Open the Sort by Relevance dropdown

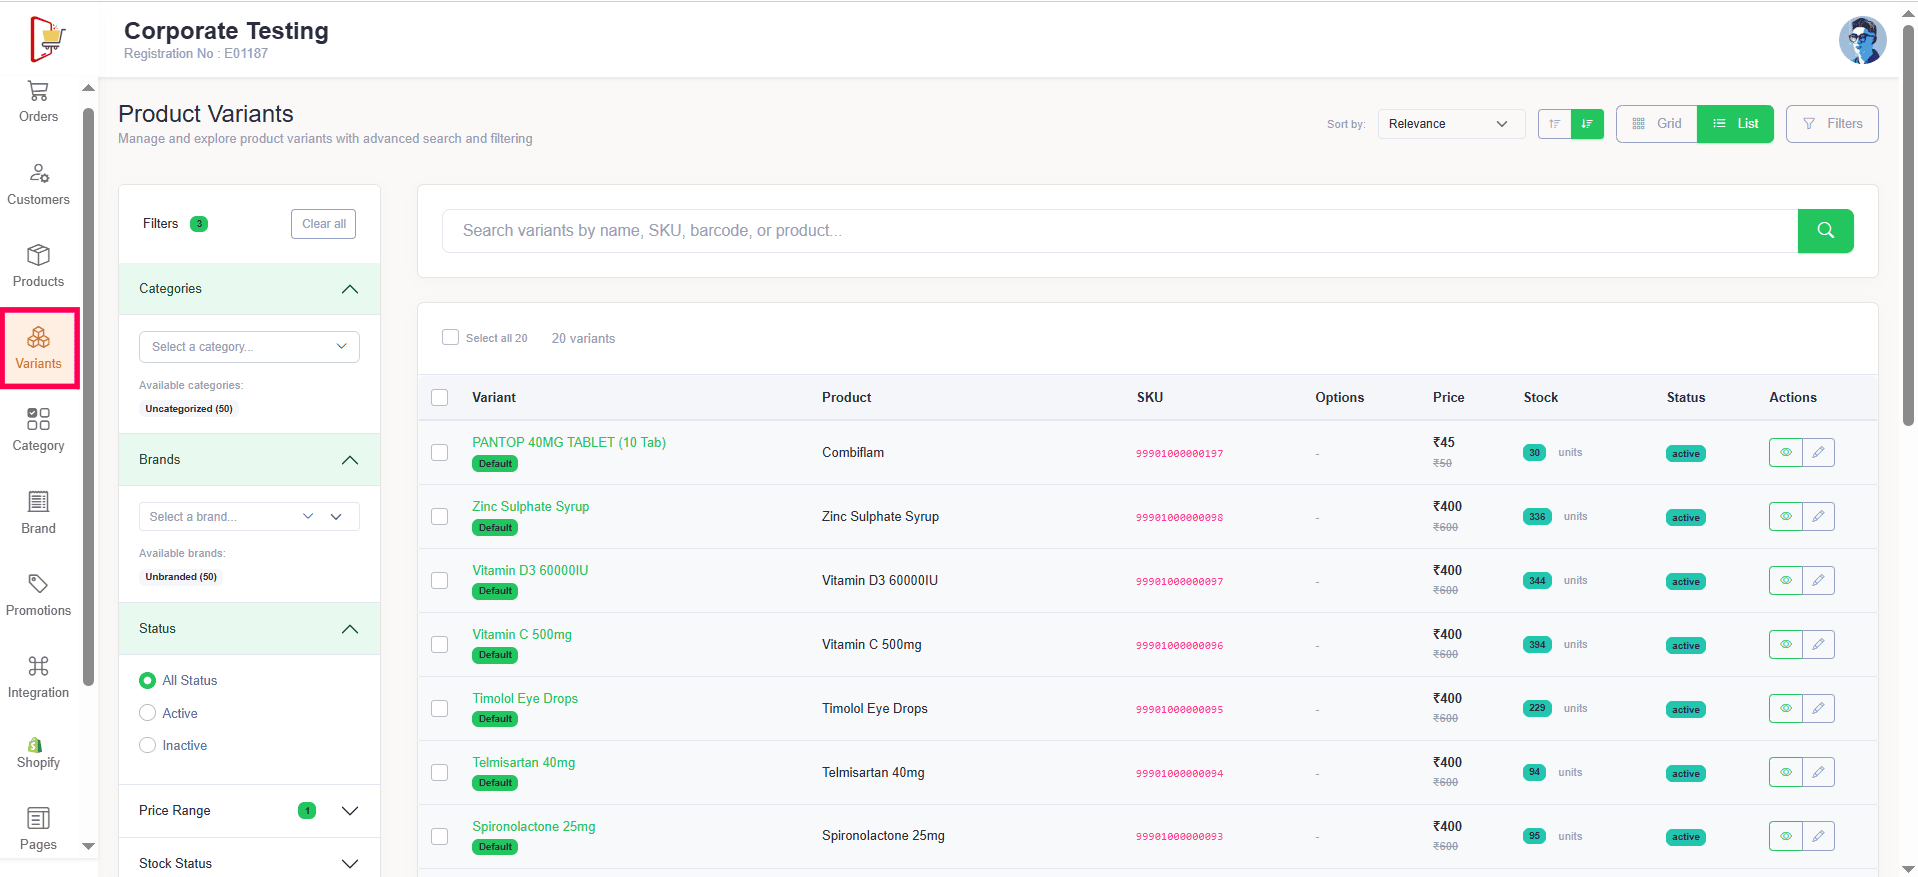(1449, 124)
